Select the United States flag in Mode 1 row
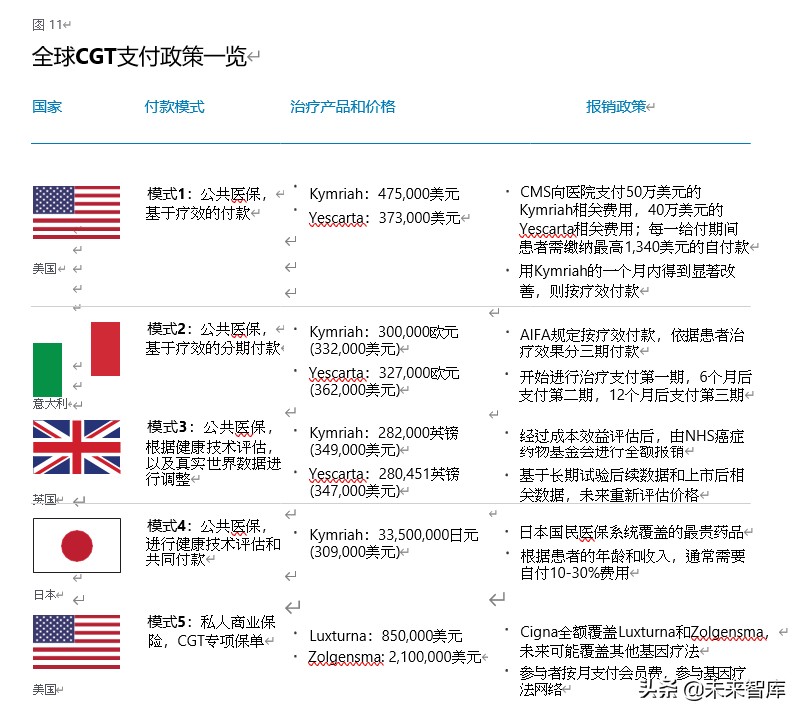 tap(77, 211)
